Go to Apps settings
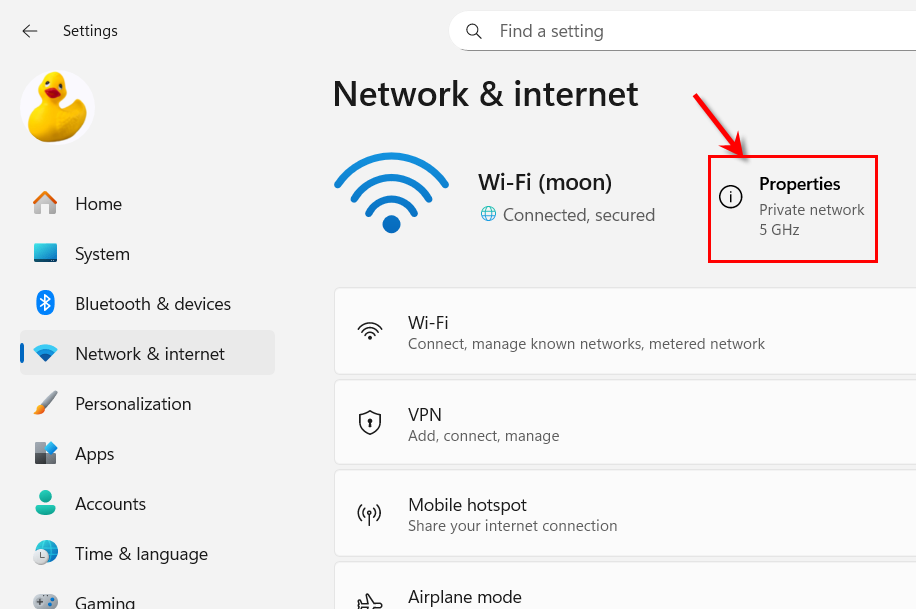This screenshot has width=916, height=609. (x=95, y=454)
